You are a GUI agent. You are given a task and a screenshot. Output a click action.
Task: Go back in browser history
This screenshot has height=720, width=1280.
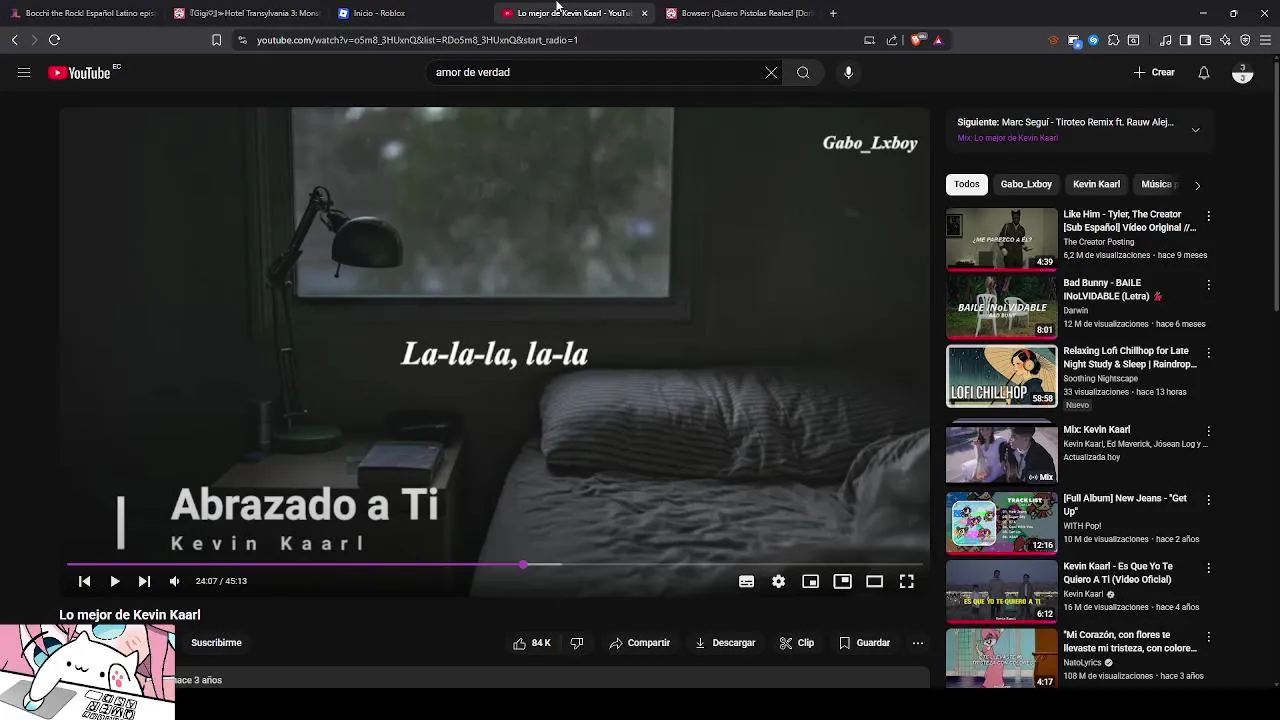(x=14, y=40)
